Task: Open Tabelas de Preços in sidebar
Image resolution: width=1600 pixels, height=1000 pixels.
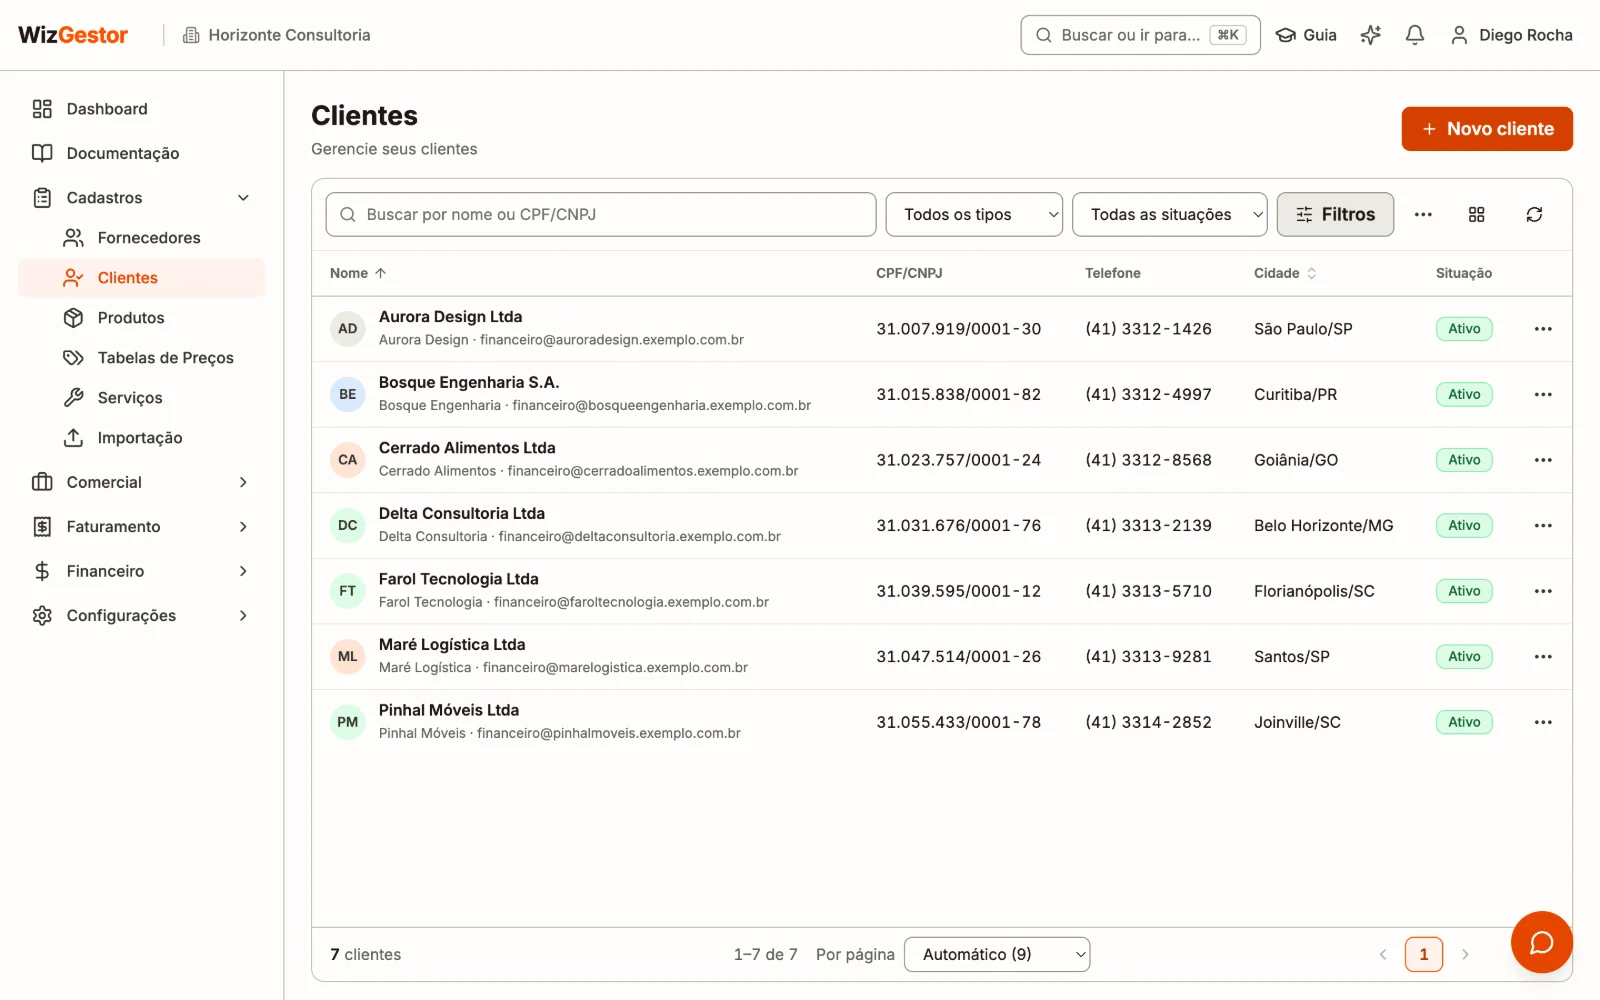Action: point(141,358)
